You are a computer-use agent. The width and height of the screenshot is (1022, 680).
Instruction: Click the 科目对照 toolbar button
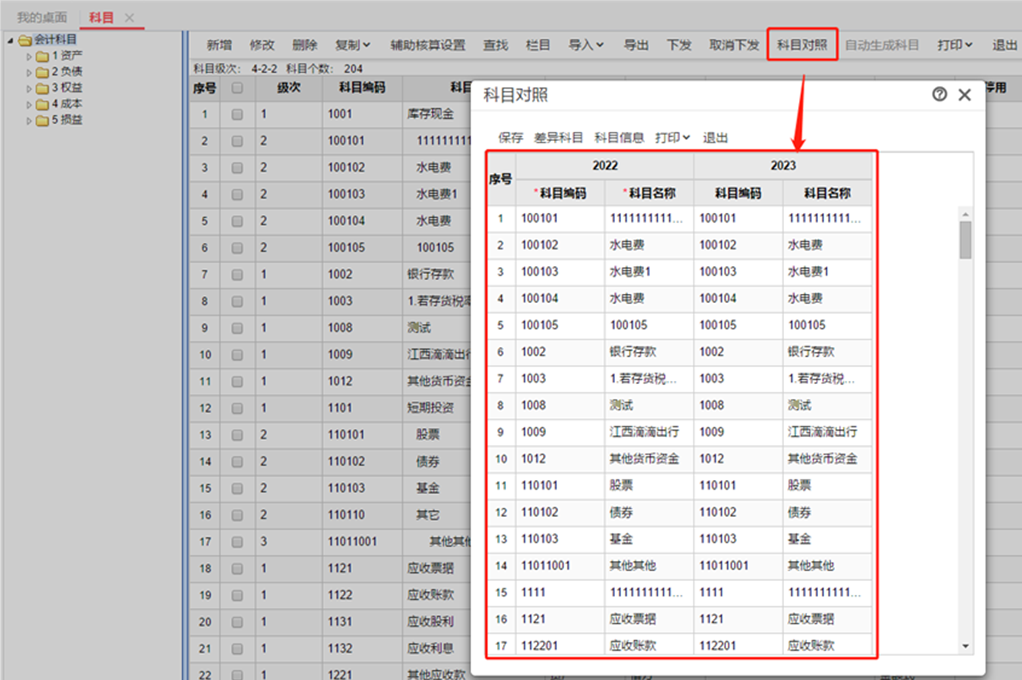coord(802,45)
